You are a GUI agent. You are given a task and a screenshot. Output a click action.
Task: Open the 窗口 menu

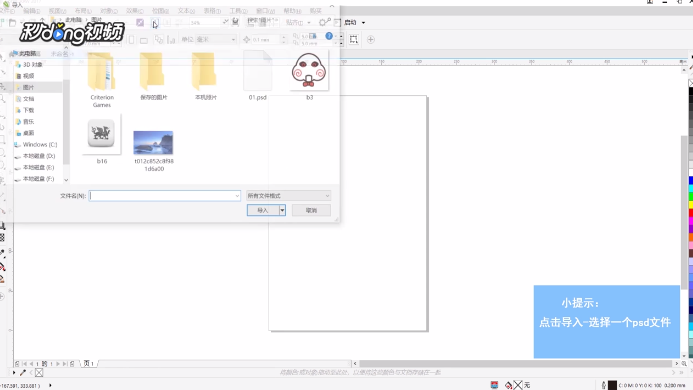tap(265, 11)
